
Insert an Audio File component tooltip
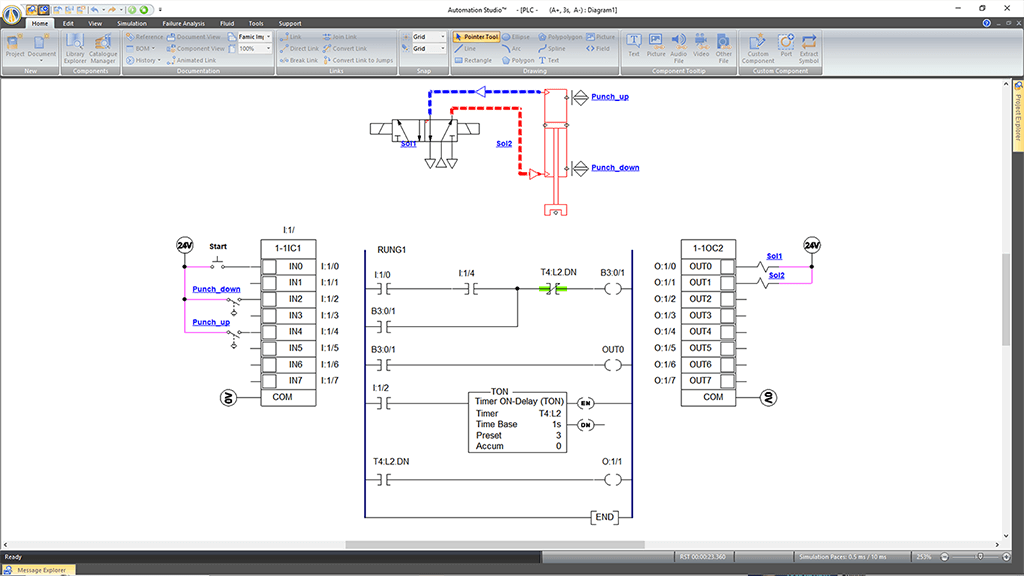[679, 46]
